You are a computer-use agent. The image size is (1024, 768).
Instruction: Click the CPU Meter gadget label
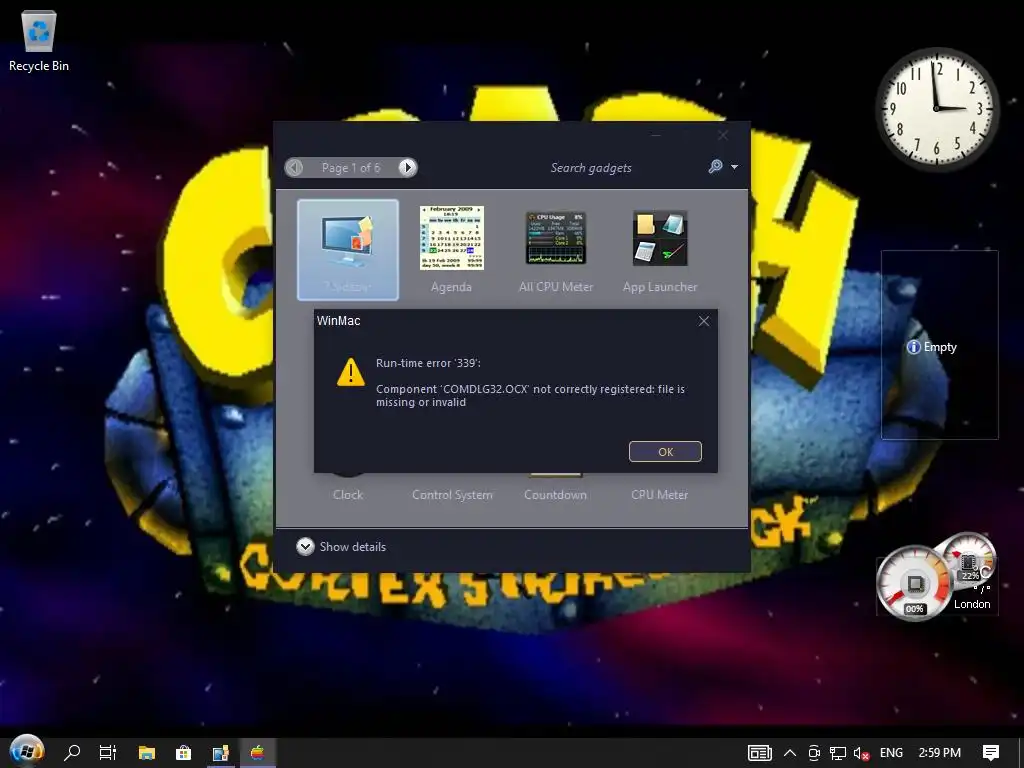[660, 494]
